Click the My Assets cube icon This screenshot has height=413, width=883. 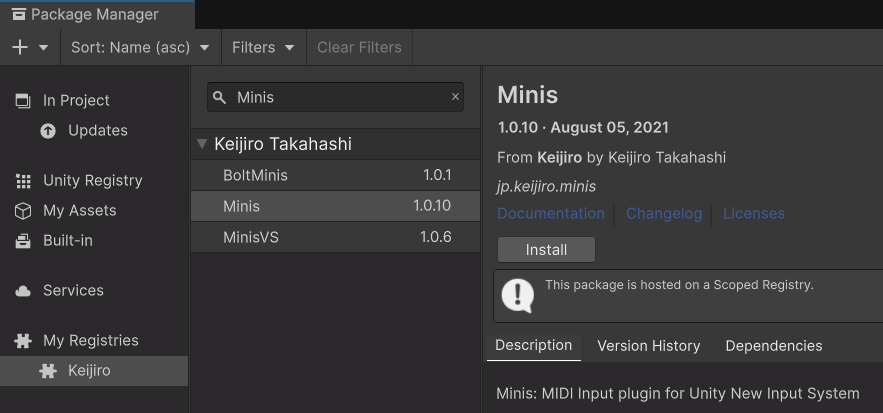point(23,211)
